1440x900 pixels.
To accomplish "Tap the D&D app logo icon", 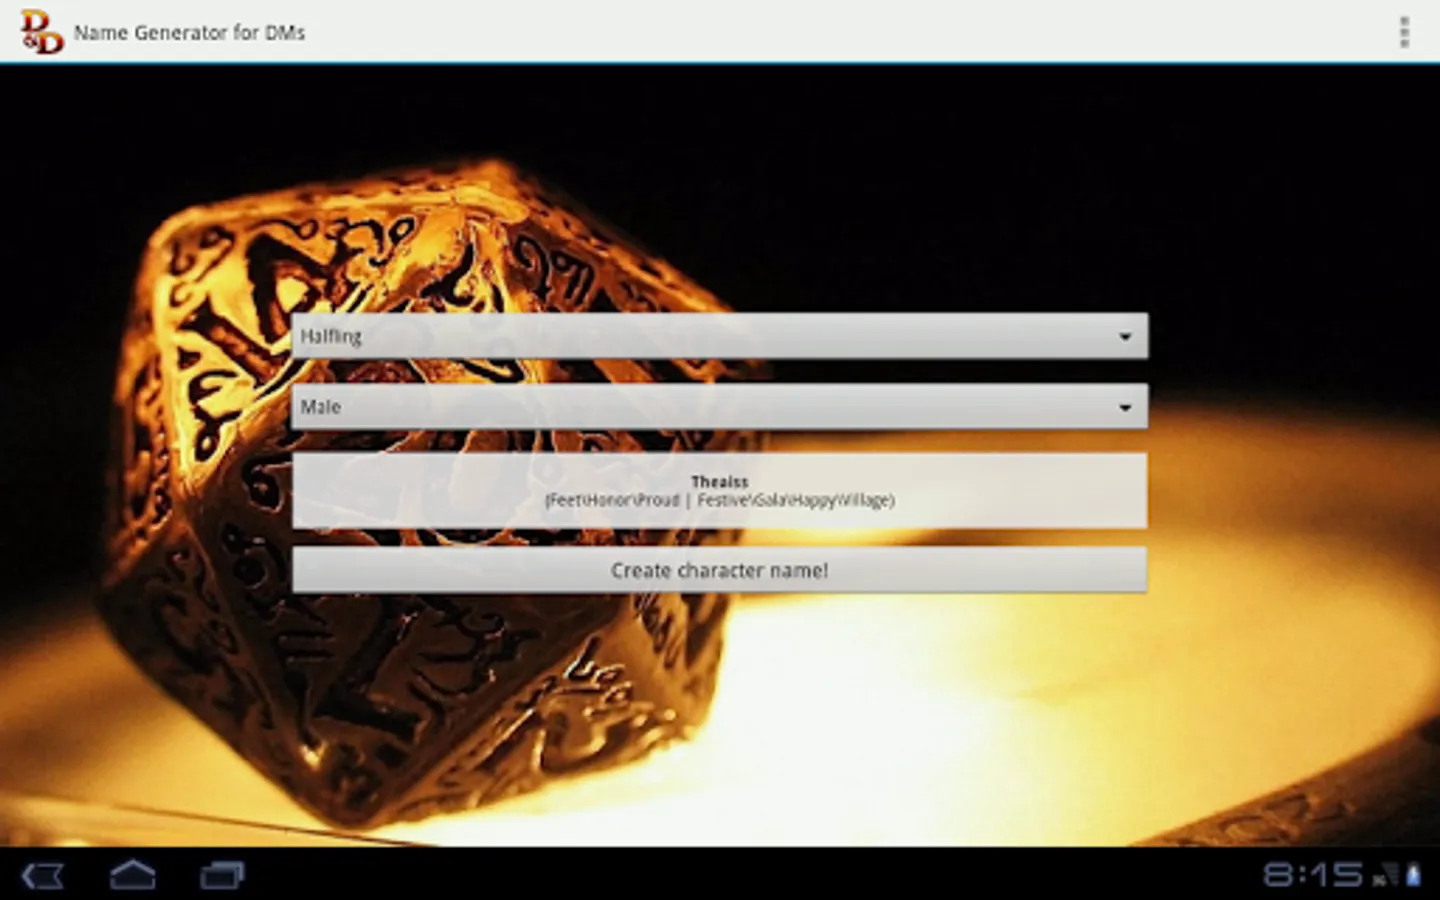I will click(41, 32).
